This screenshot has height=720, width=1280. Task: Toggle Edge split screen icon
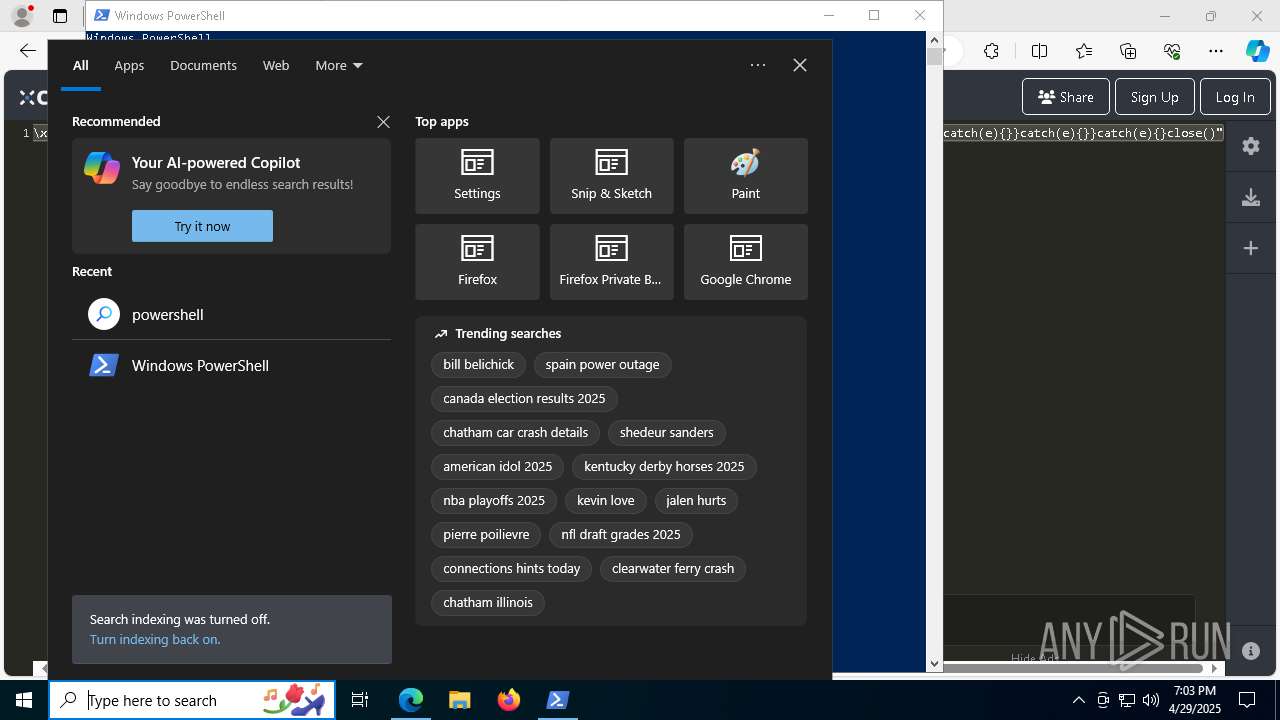click(1040, 51)
